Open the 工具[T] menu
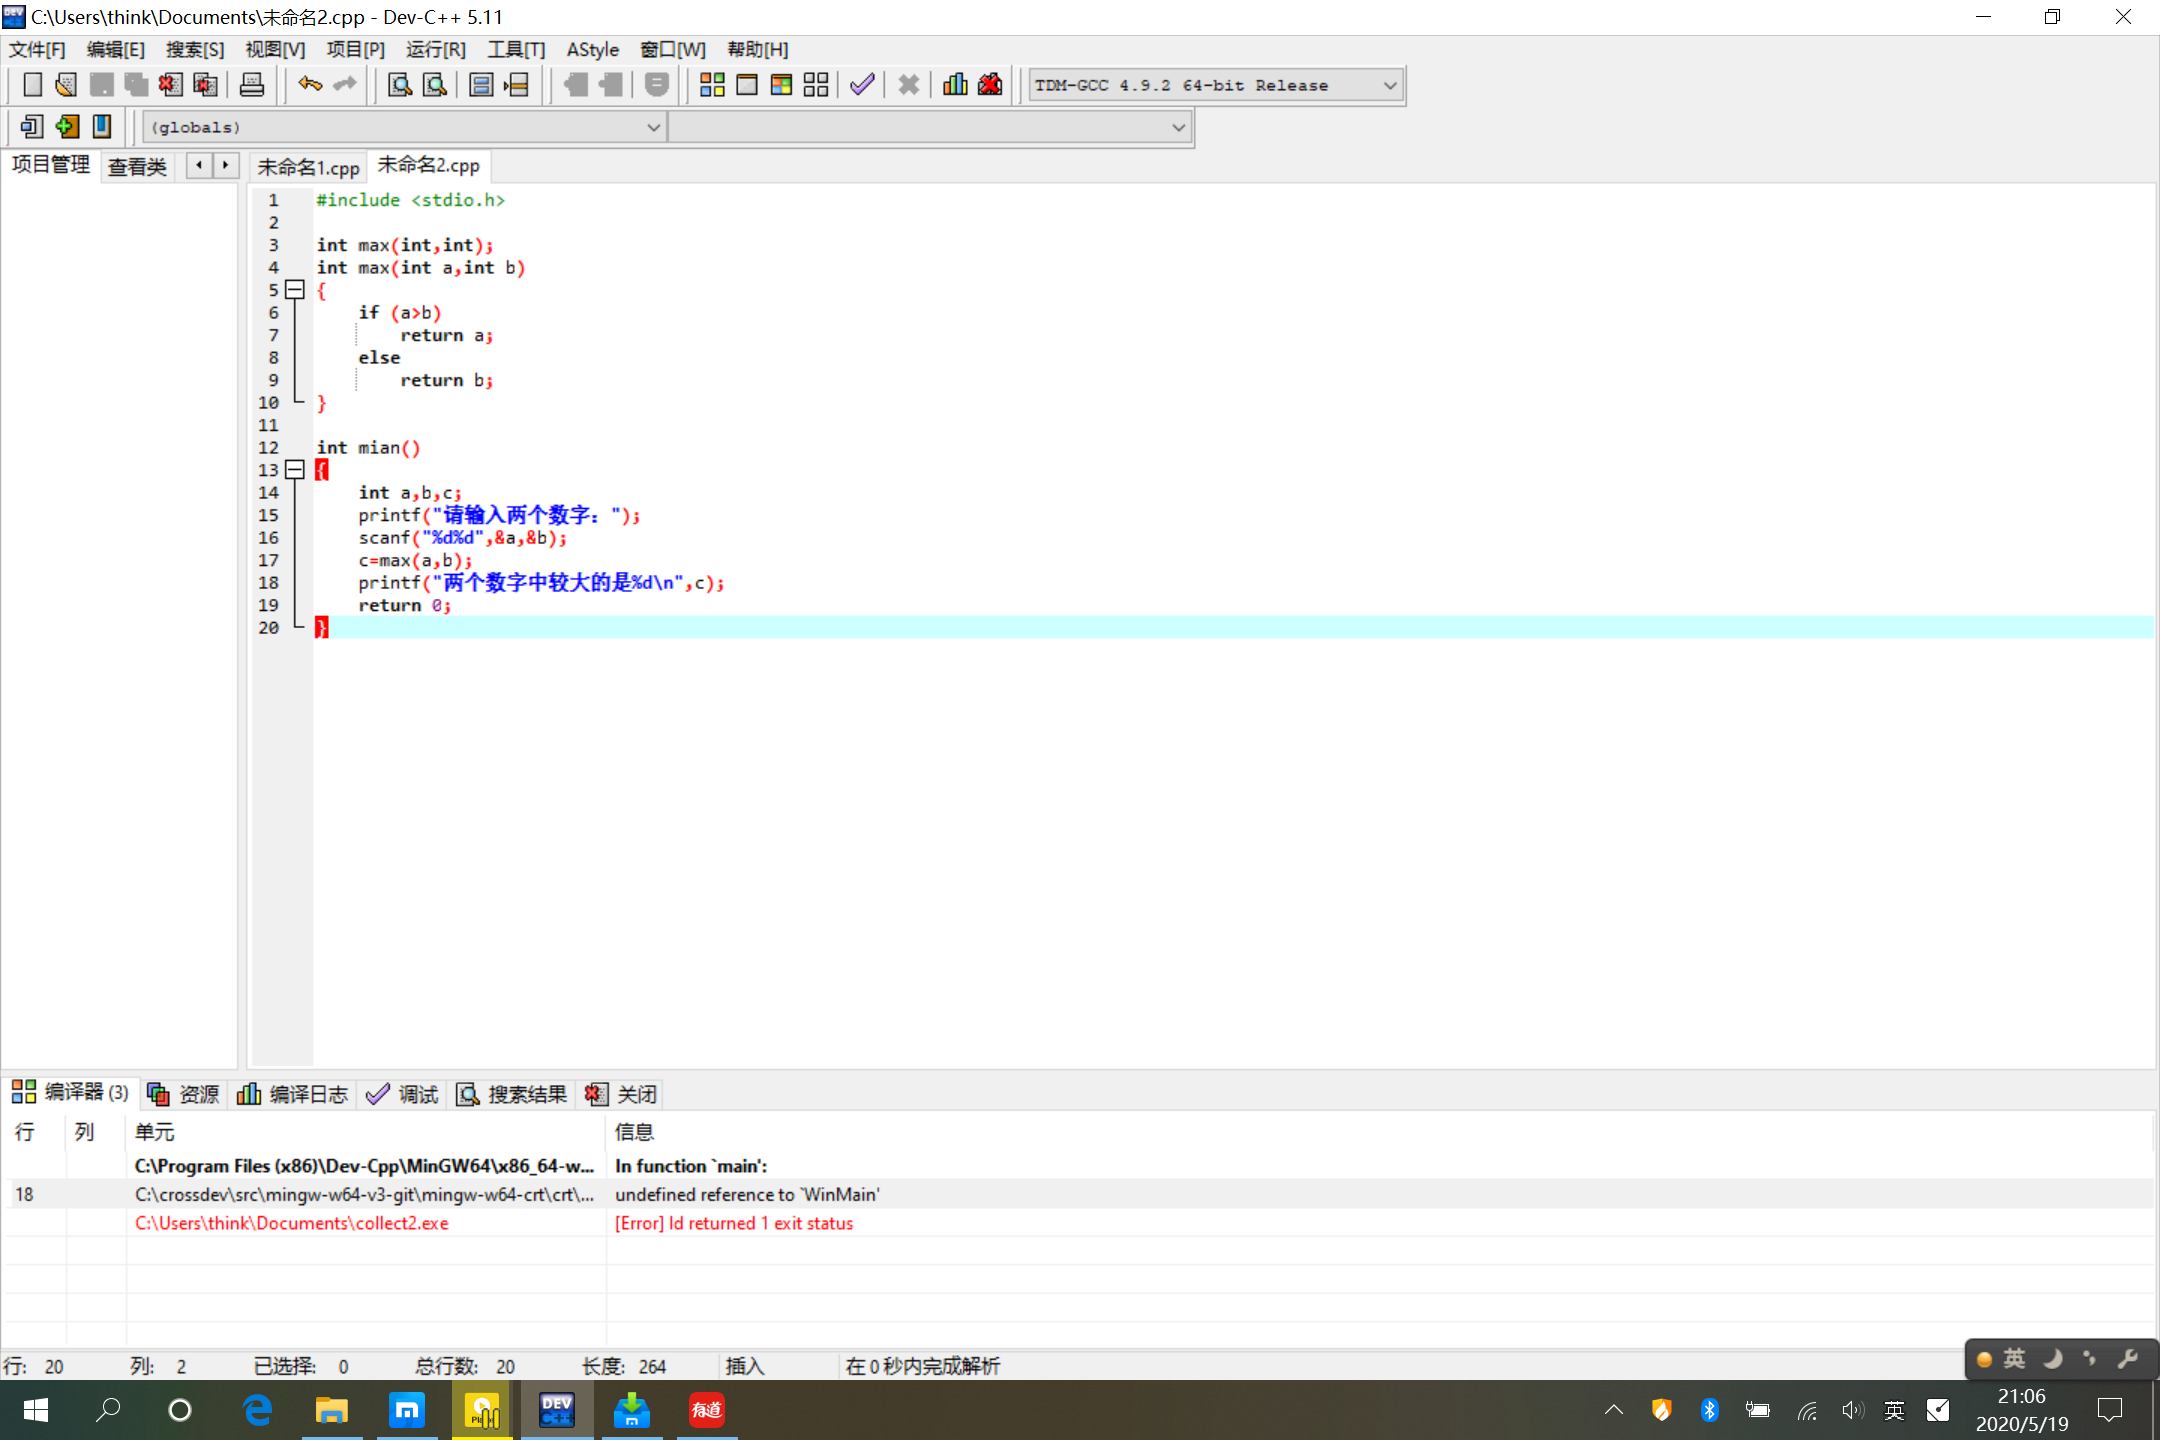 click(516, 50)
